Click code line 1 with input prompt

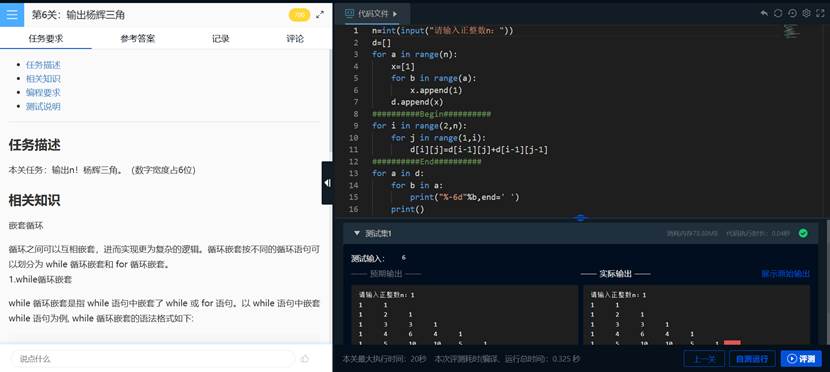[x=443, y=31]
